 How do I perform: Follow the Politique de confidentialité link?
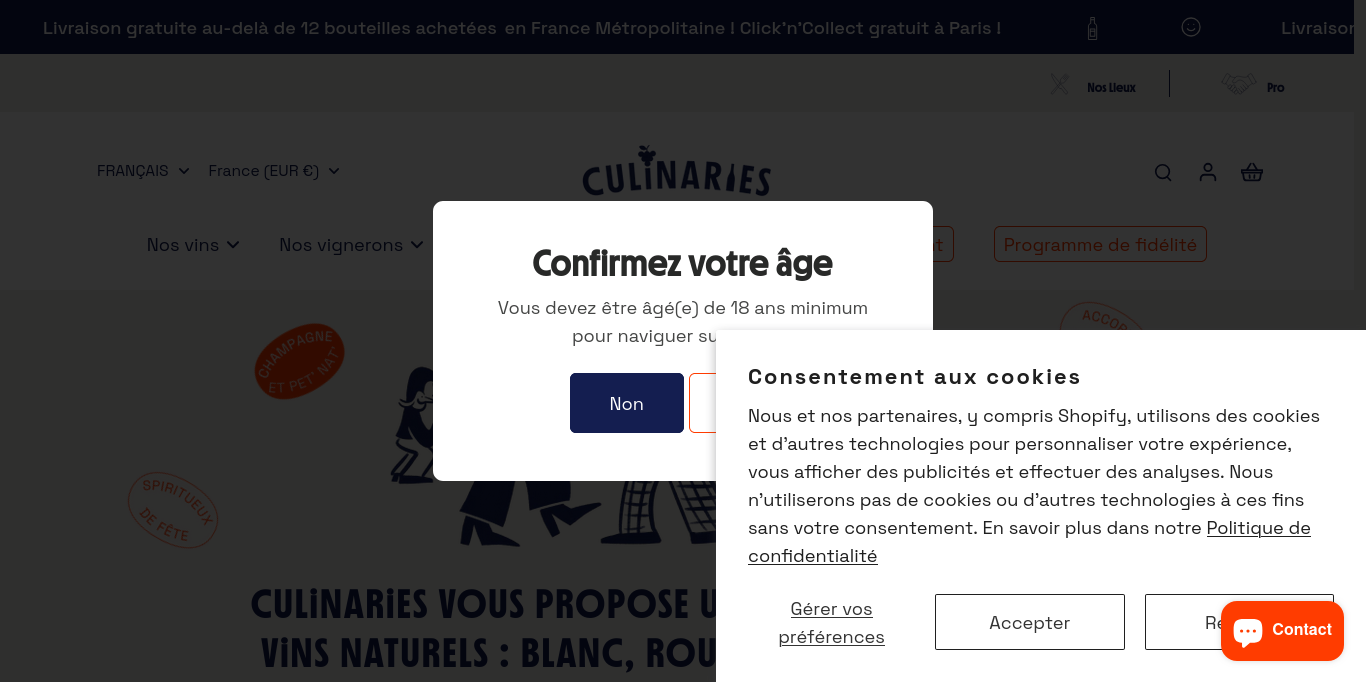(x=1257, y=527)
